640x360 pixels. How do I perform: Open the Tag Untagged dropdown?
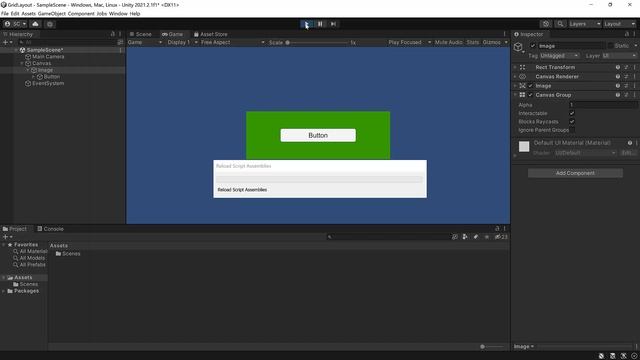[x=559, y=56]
